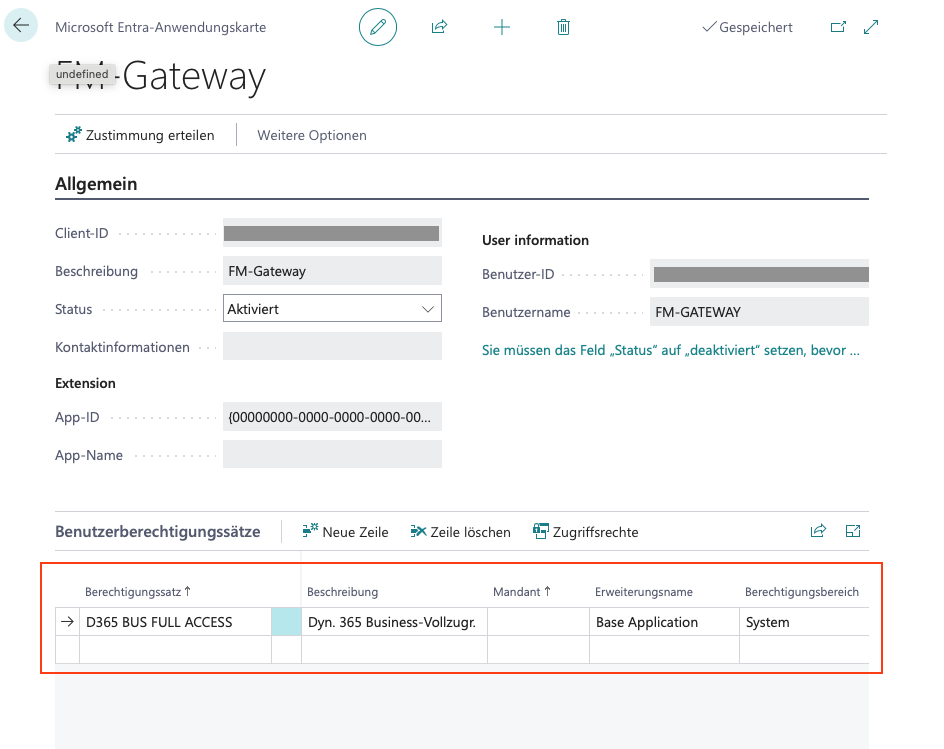Click the App-ID field
This screenshot has height=749, width=944.
point(332,417)
